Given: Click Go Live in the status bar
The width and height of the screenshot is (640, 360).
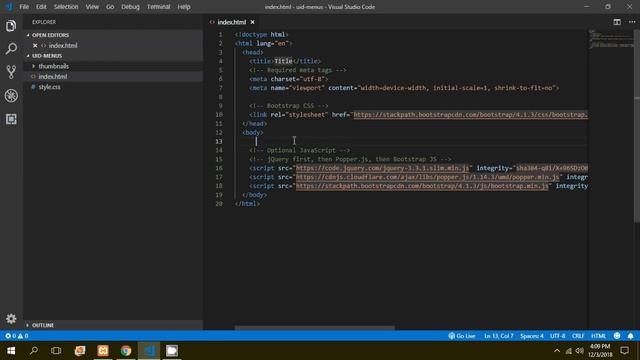Looking at the screenshot, I should 462,336.
